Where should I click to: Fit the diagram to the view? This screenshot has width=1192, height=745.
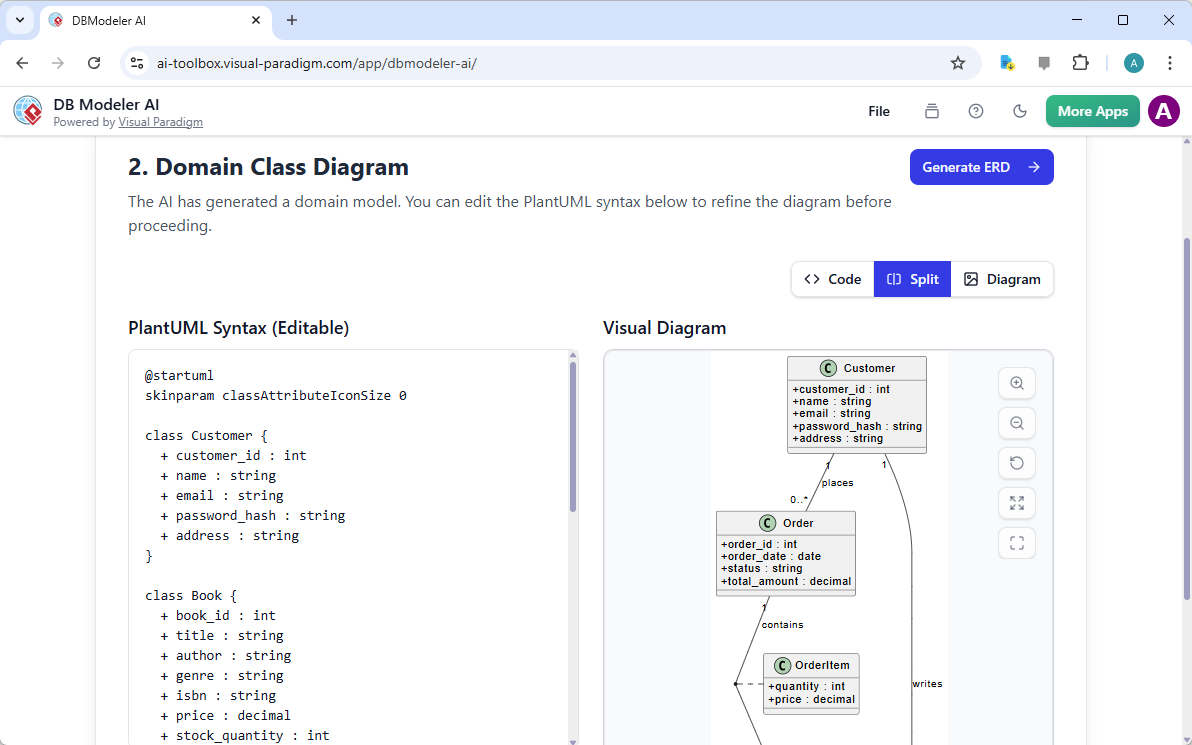pyautogui.click(x=1016, y=543)
